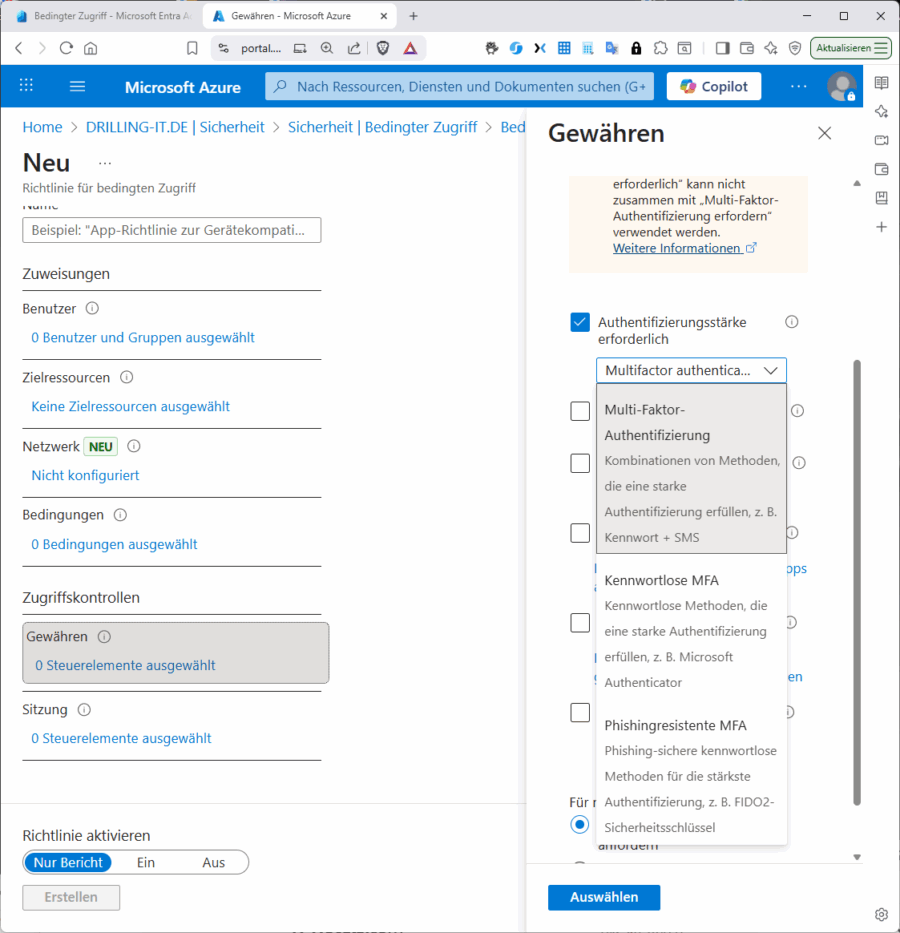Image resolution: width=900 pixels, height=933 pixels.
Task: Add a new sidebar item with plus
Action: click(882, 227)
